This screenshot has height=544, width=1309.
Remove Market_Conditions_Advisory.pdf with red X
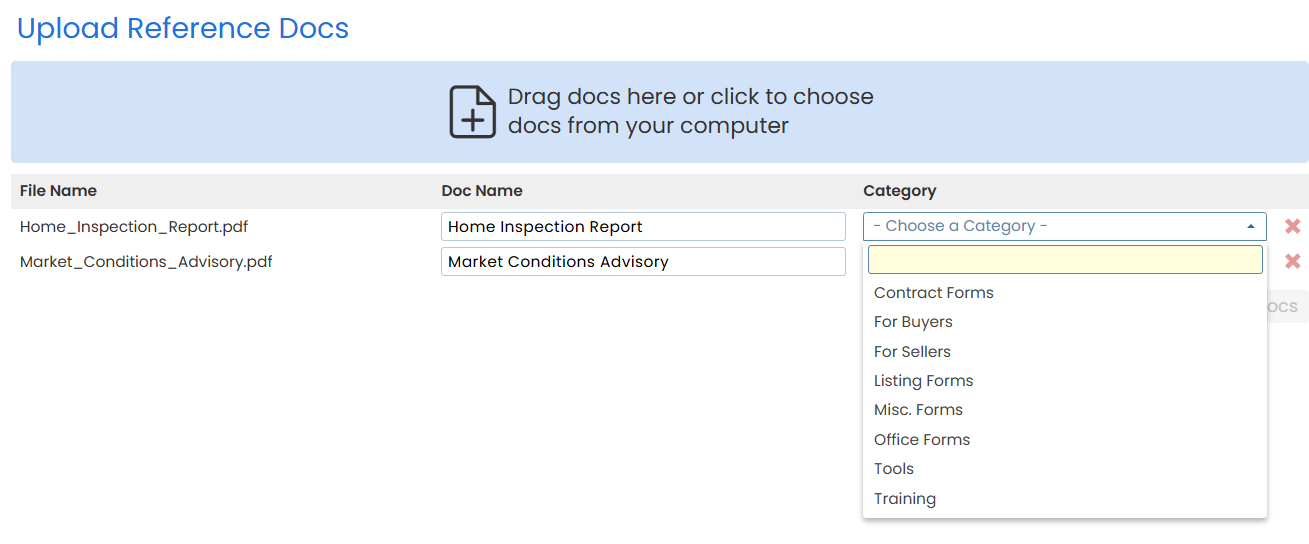(x=1292, y=262)
